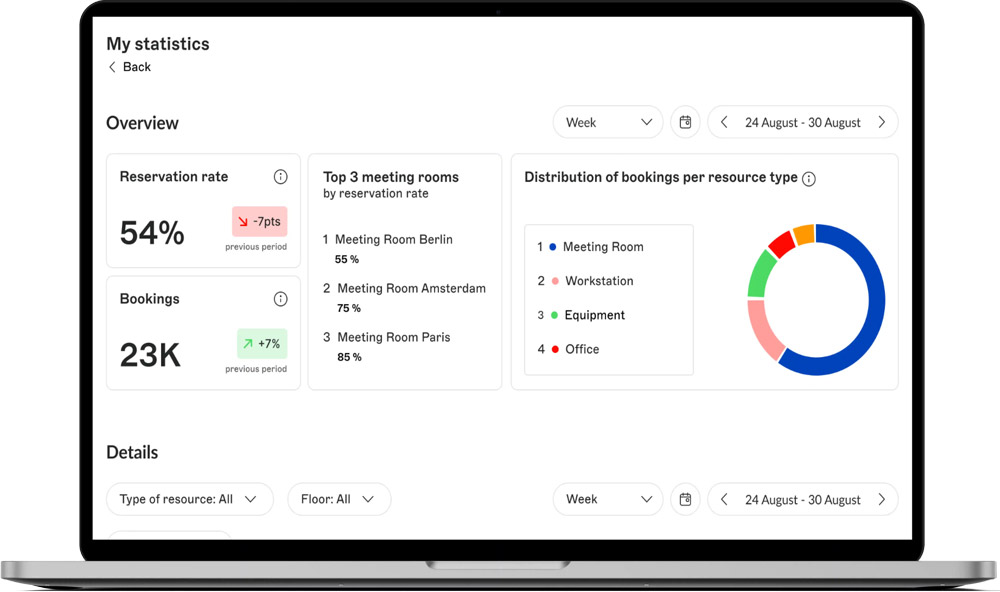The height and width of the screenshot is (592, 1000).
Task: Select Meeting Room Berlin in top rooms
Action: pos(393,240)
